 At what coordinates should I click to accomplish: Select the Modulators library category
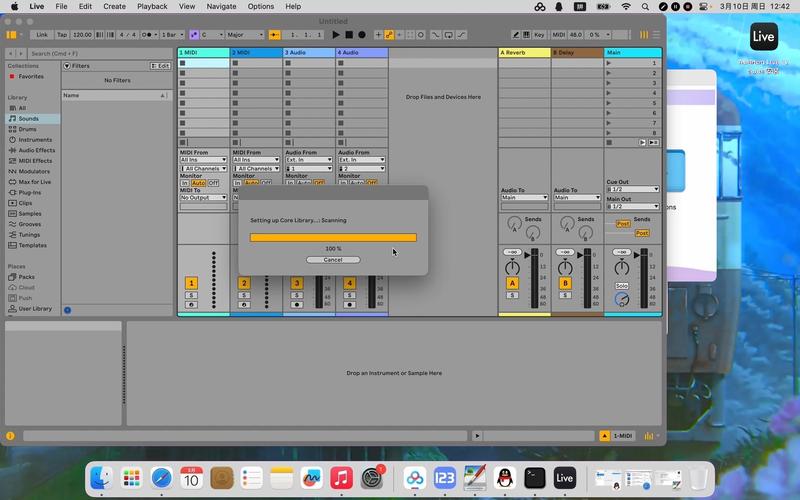(x=34, y=171)
